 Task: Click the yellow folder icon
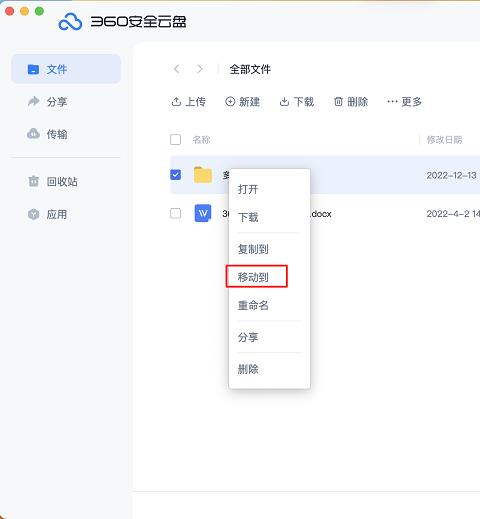click(203, 175)
